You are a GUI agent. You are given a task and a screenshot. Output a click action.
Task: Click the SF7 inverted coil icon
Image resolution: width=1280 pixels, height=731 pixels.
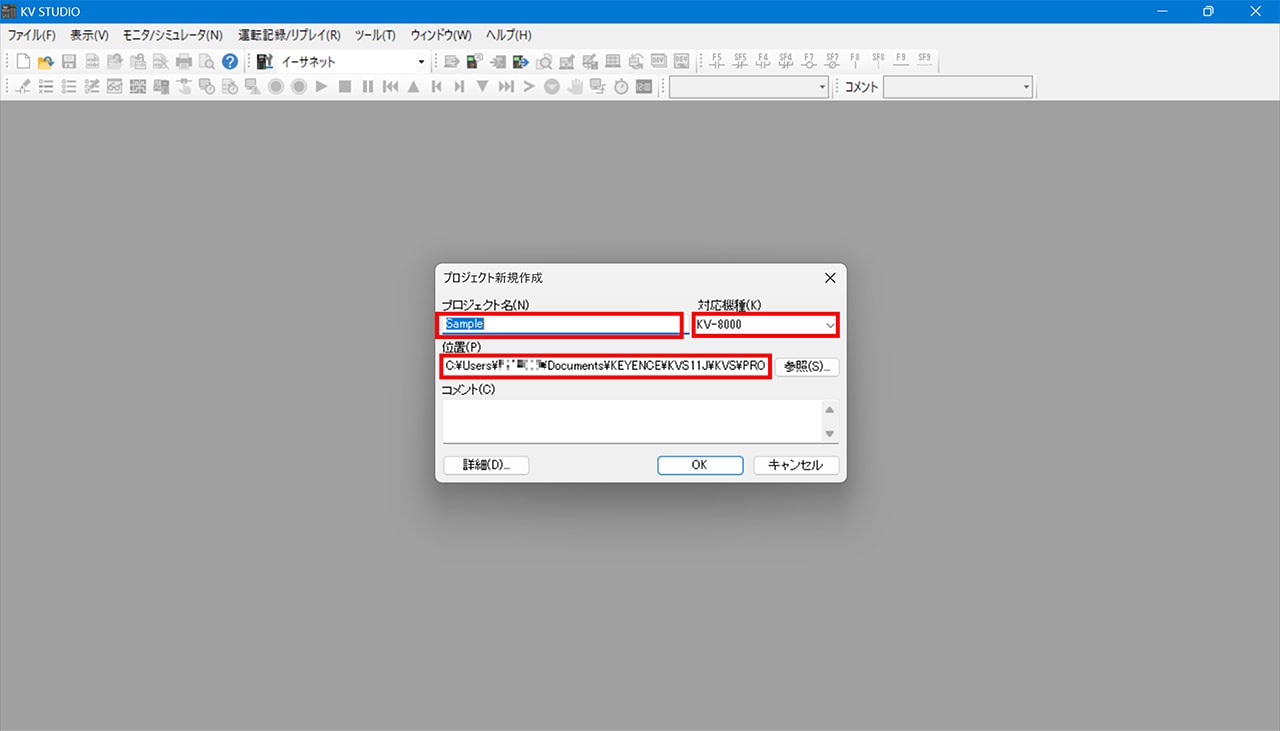click(x=831, y=61)
